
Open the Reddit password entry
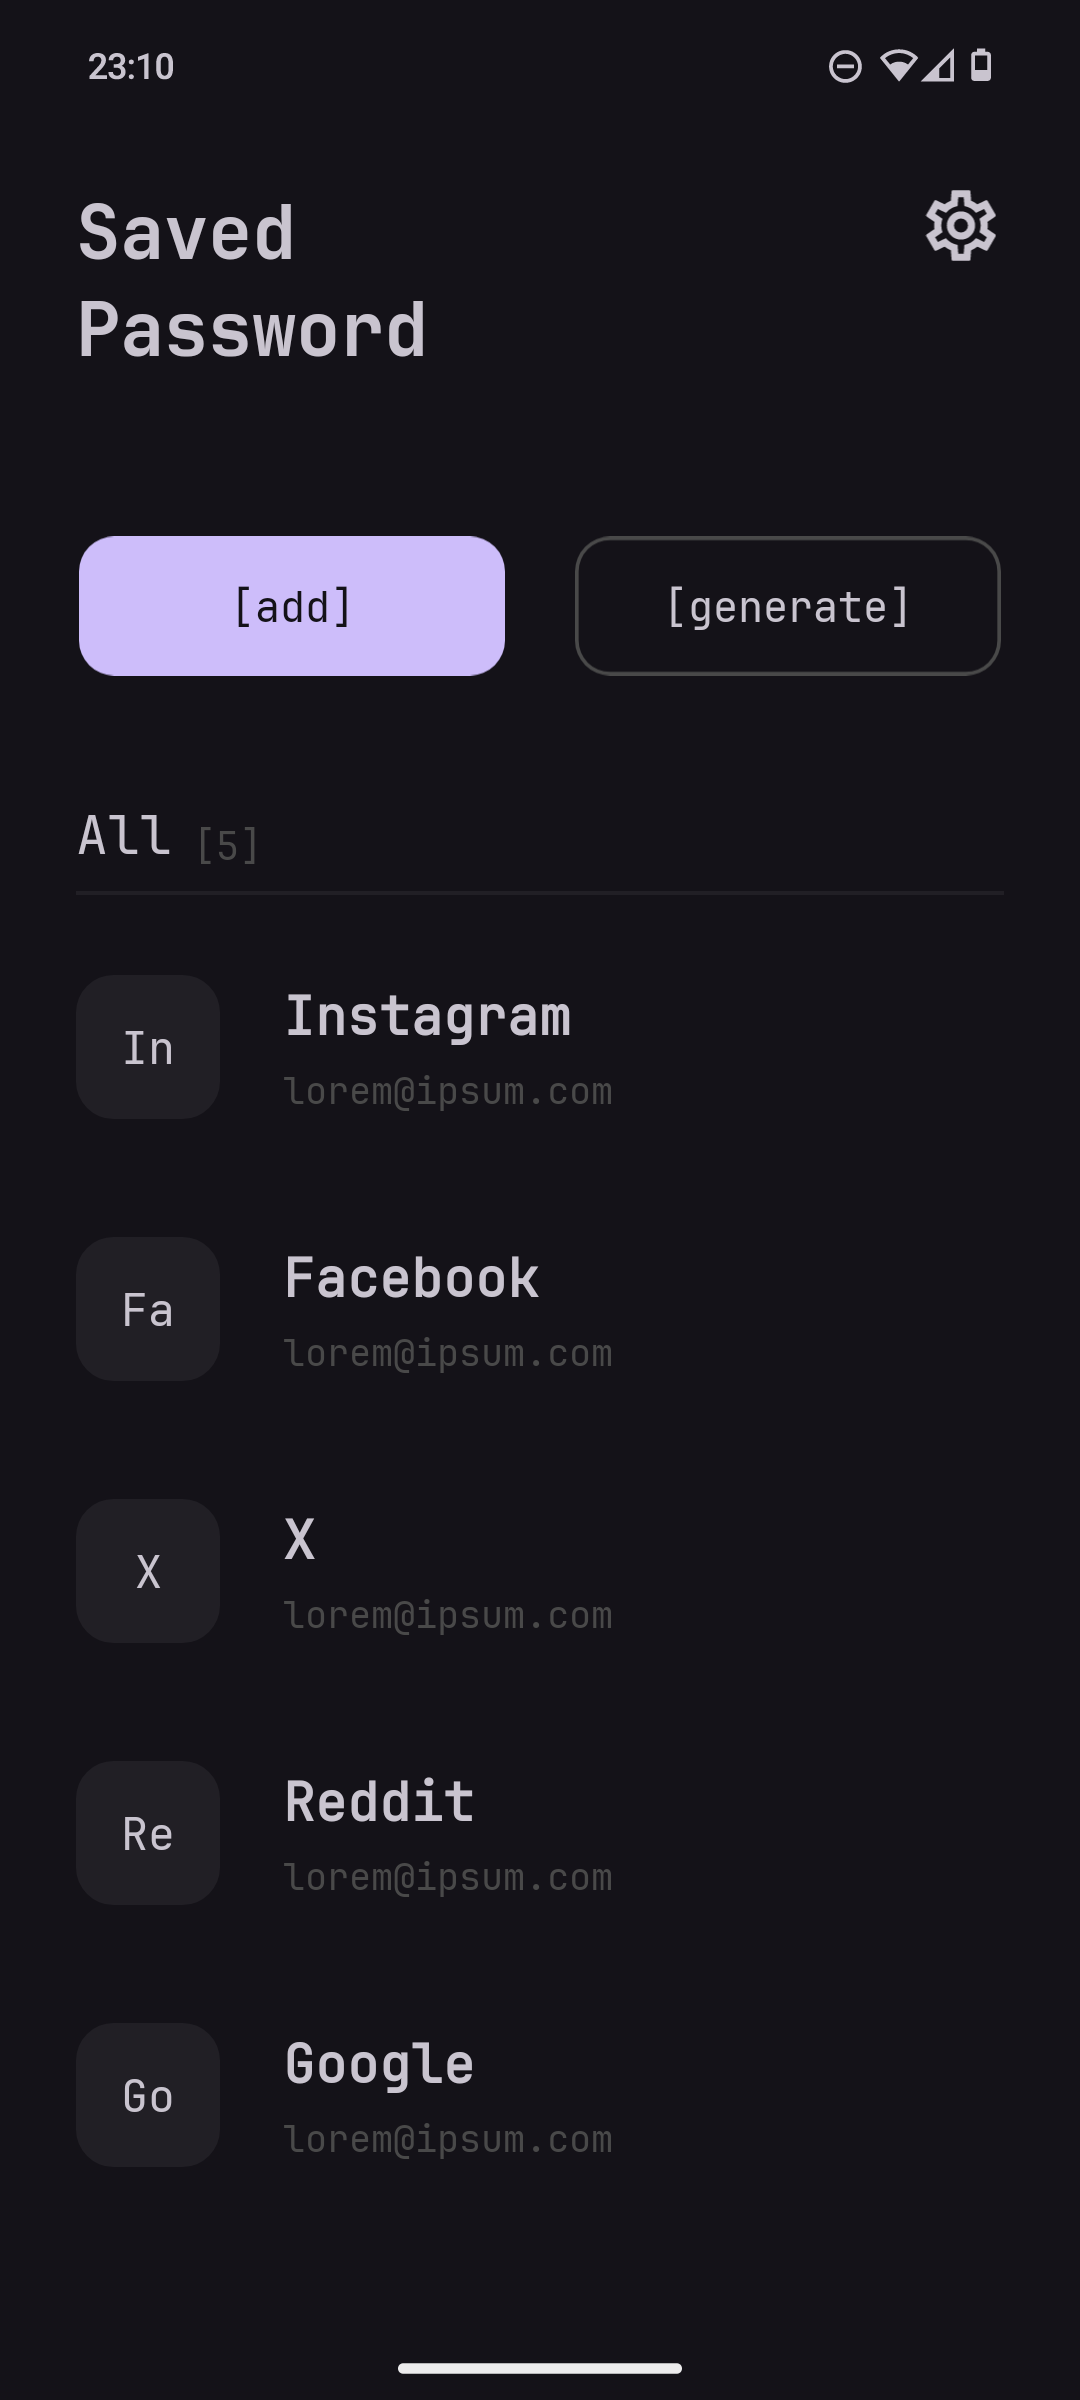pyautogui.click(x=380, y=1802)
